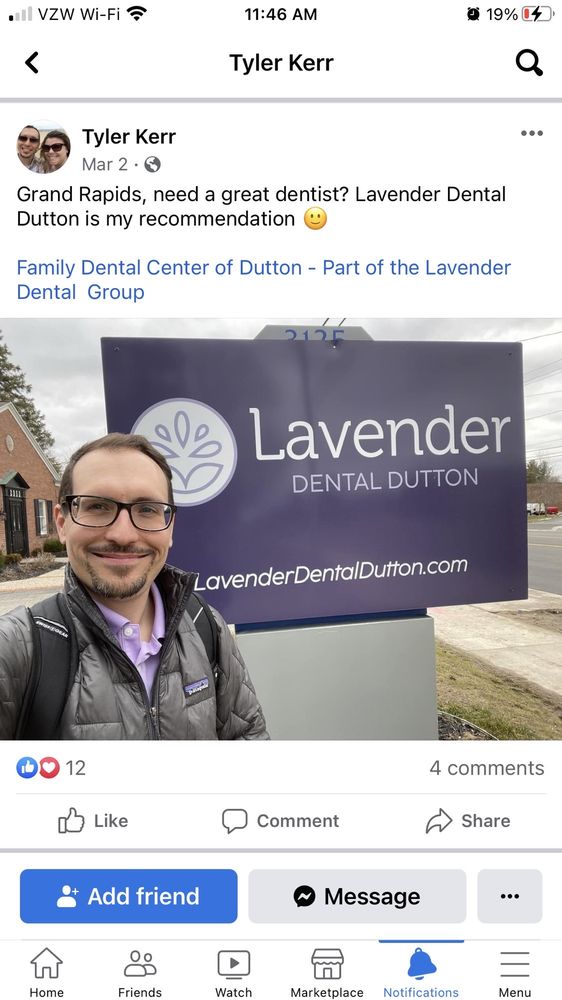This screenshot has width=562, height=1000.
Task: Open the Watch video tab
Action: pos(233,973)
